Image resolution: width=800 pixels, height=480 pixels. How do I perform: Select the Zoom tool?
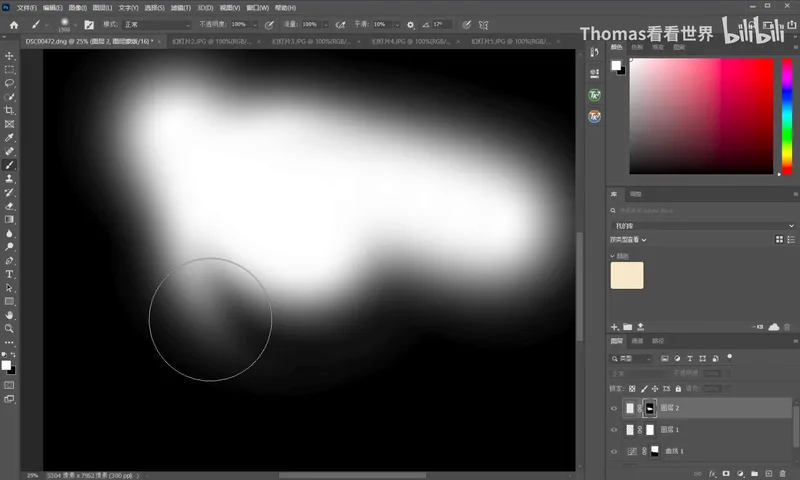click(9, 329)
